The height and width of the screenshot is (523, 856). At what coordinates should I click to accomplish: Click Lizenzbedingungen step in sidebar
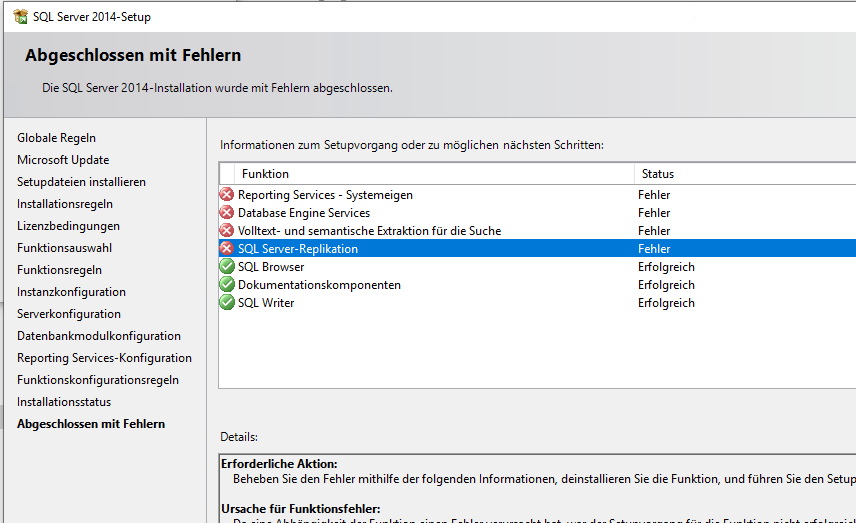pyautogui.click(x=68, y=226)
